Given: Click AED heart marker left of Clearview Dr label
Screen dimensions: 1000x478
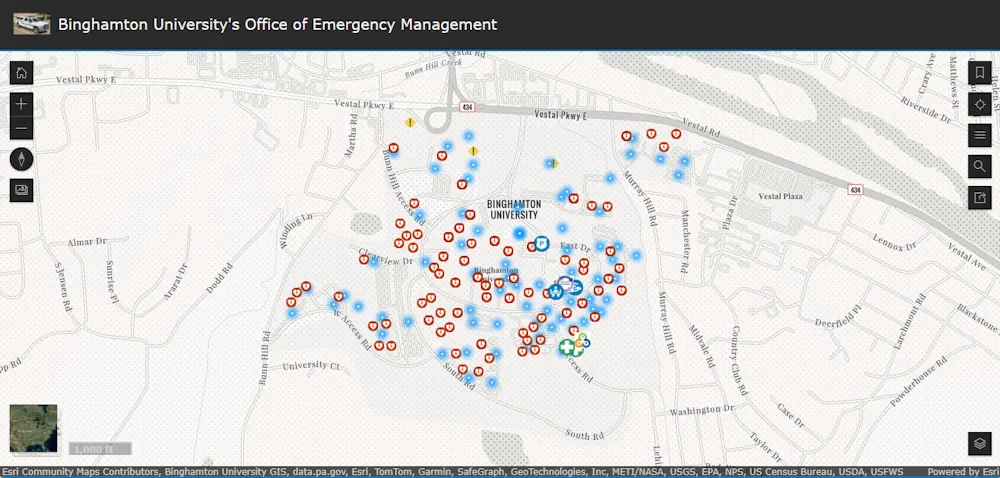Looking at the screenshot, I should pos(364,259).
